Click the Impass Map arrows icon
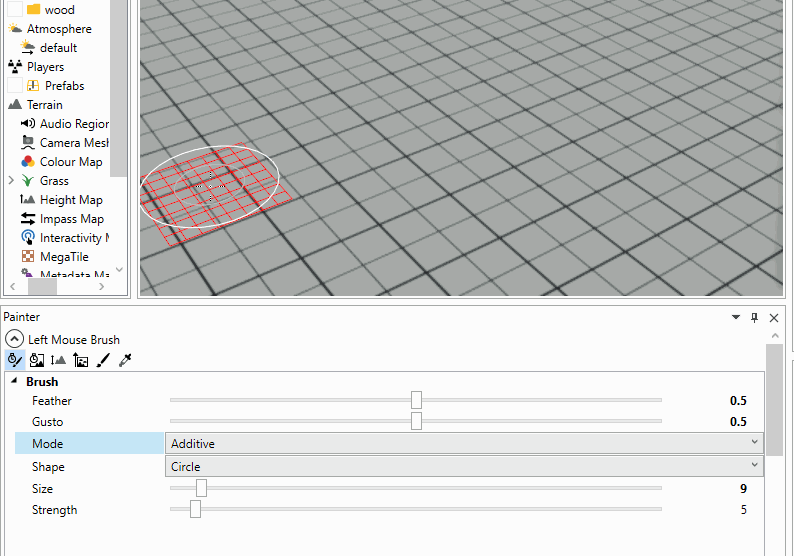 tap(28, 219)
